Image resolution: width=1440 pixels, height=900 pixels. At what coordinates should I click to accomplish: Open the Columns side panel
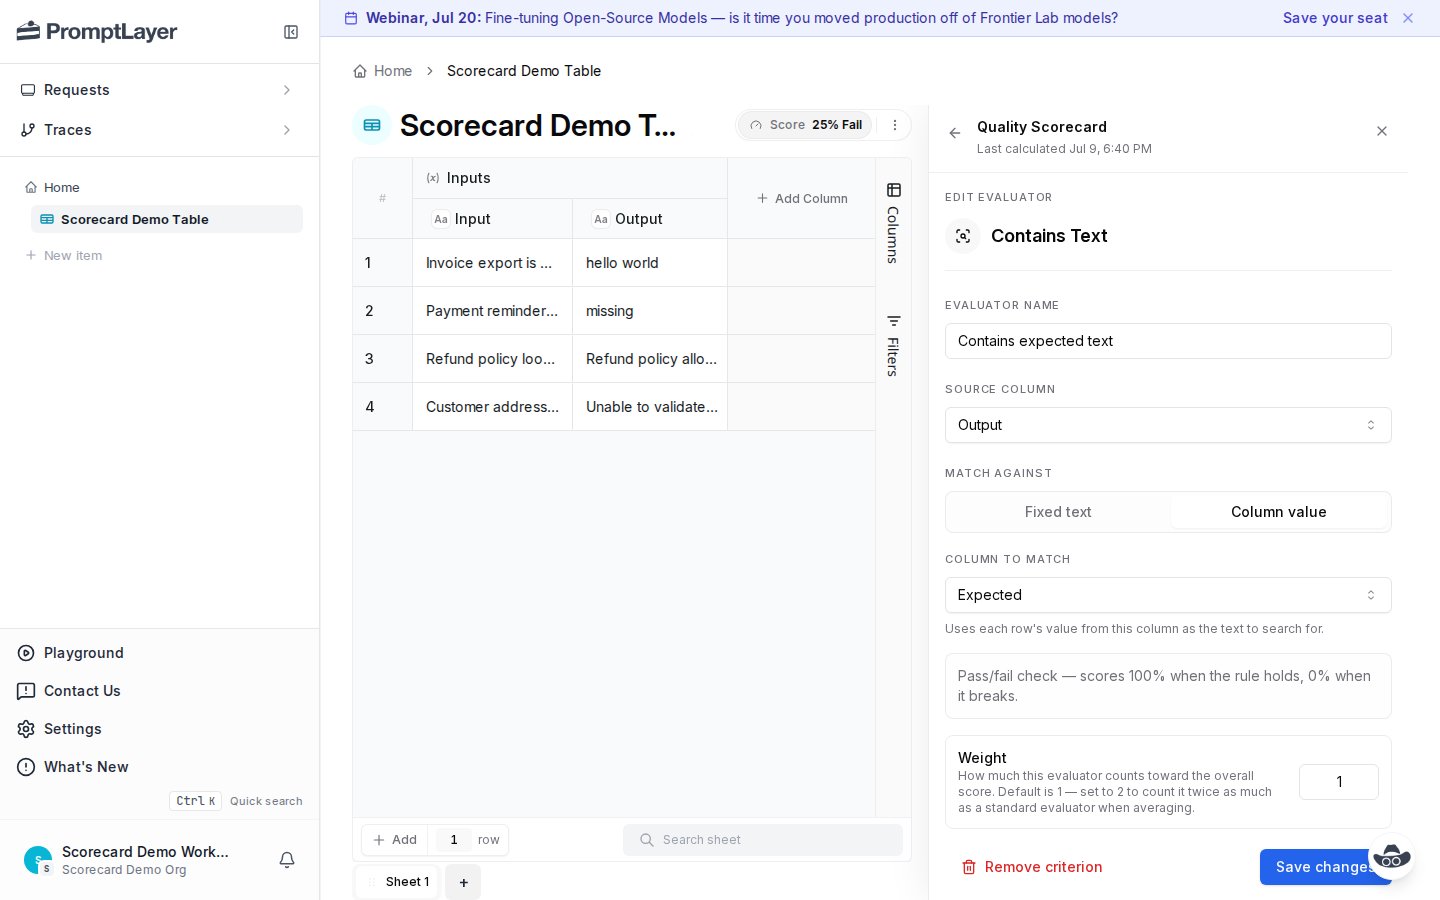click(x=893, y=223)
